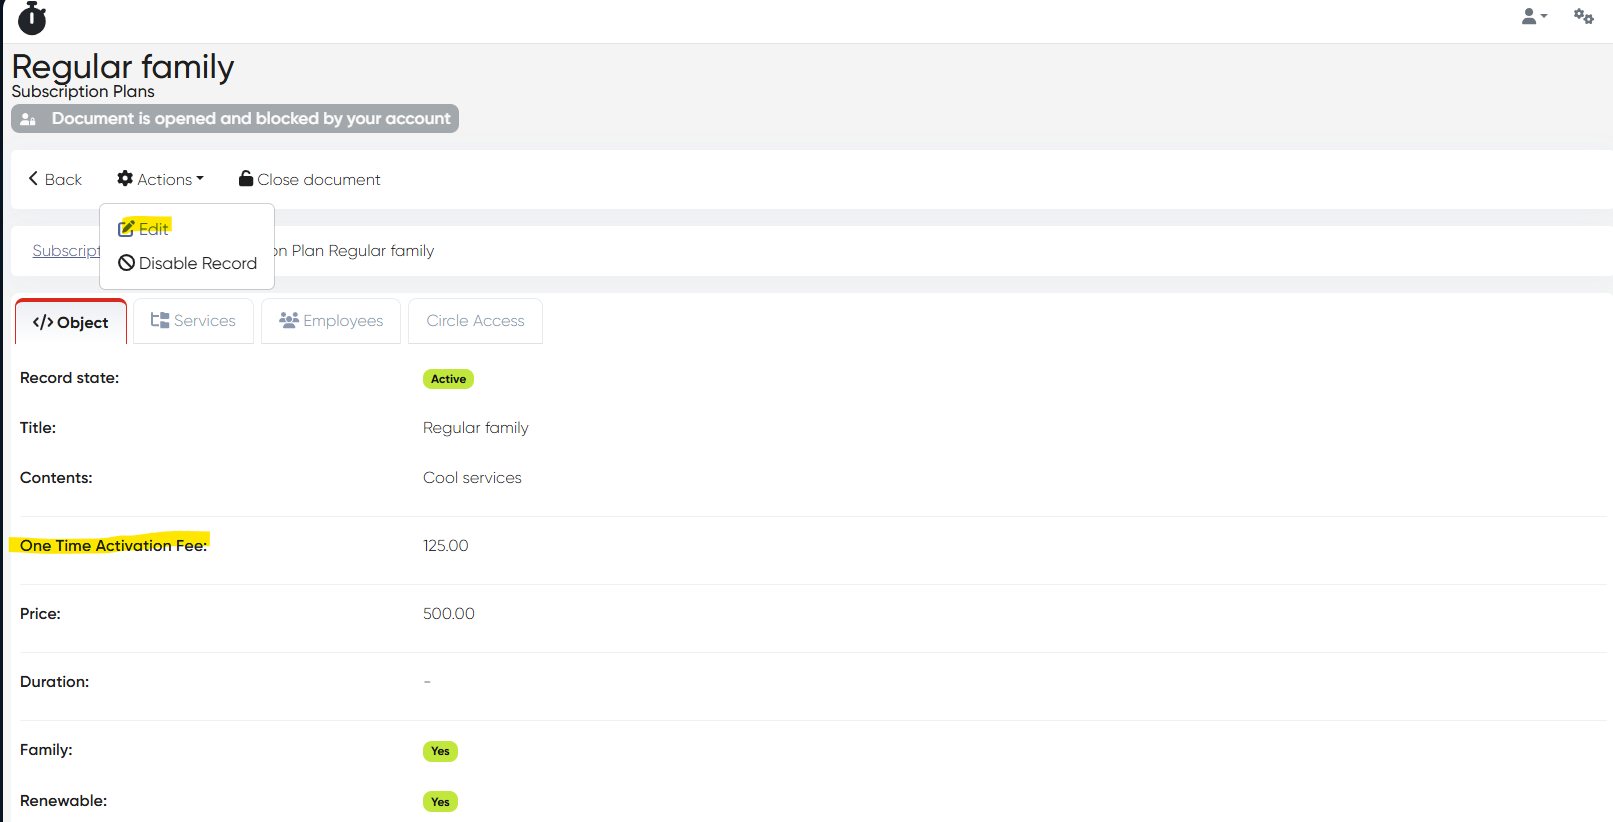The width and height of the screenshot is (1613, 822).
Task: Click the Edit pencil icon
Action: [x=126, y=229]
